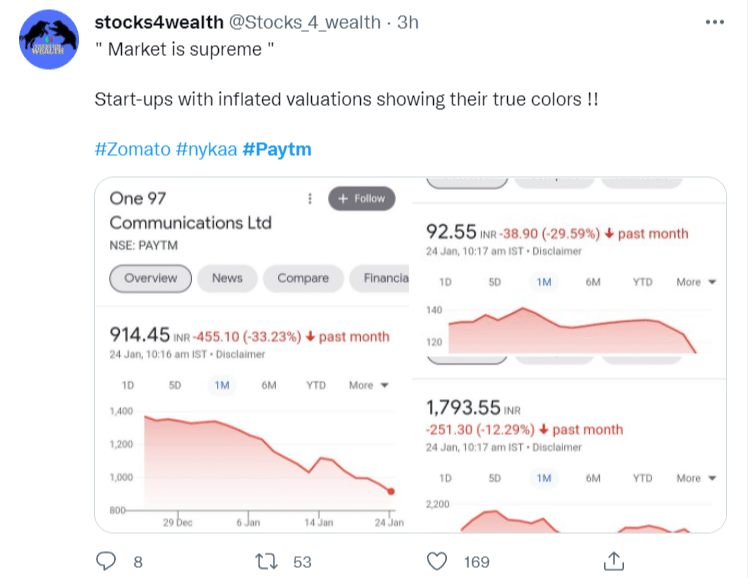Open the tweet's three-dot more menu
Screen dimensions: 756x578
point(714,22)
